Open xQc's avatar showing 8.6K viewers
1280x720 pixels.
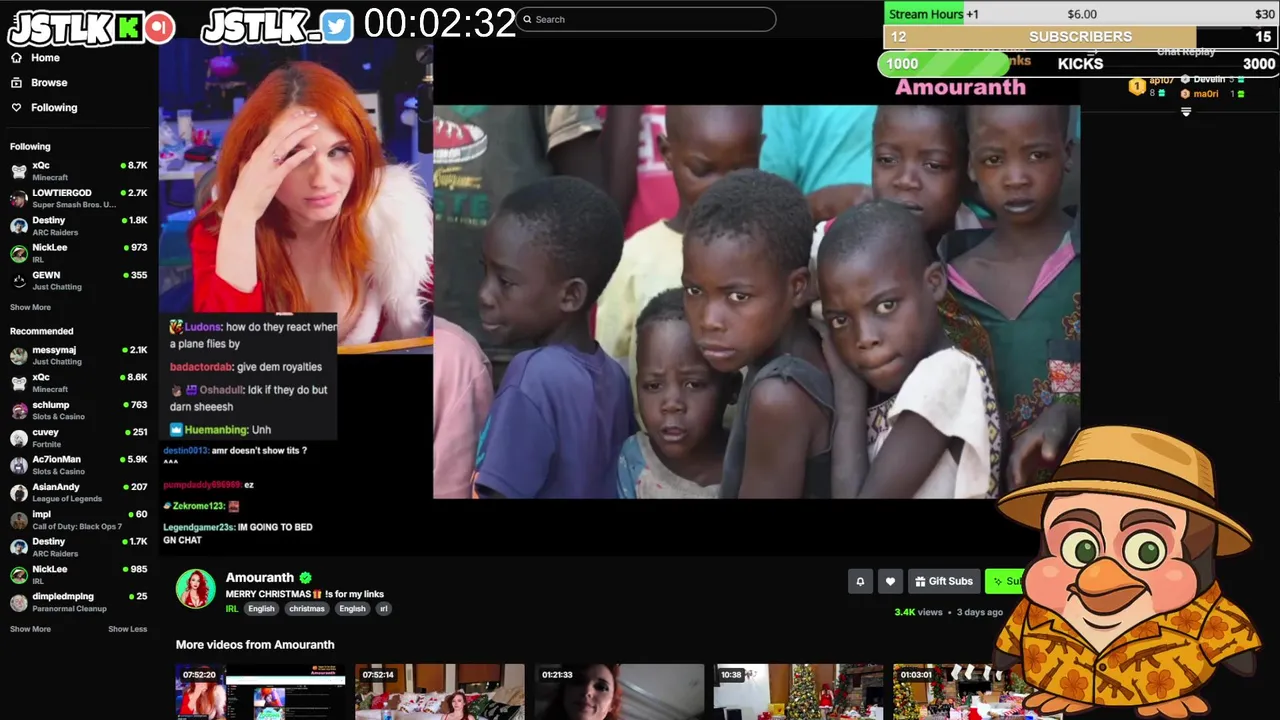18,383
